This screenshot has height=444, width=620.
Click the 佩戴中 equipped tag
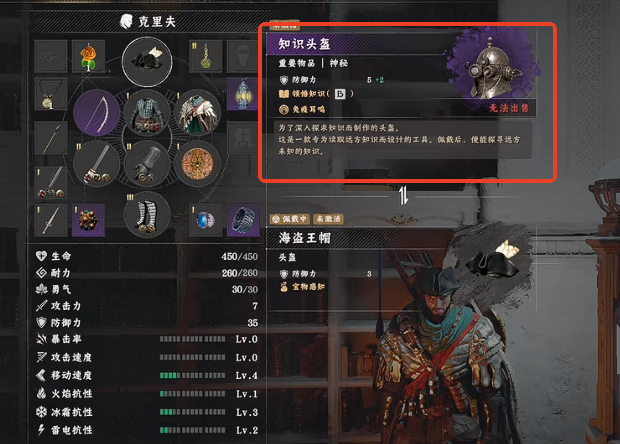tap(290, 219)
